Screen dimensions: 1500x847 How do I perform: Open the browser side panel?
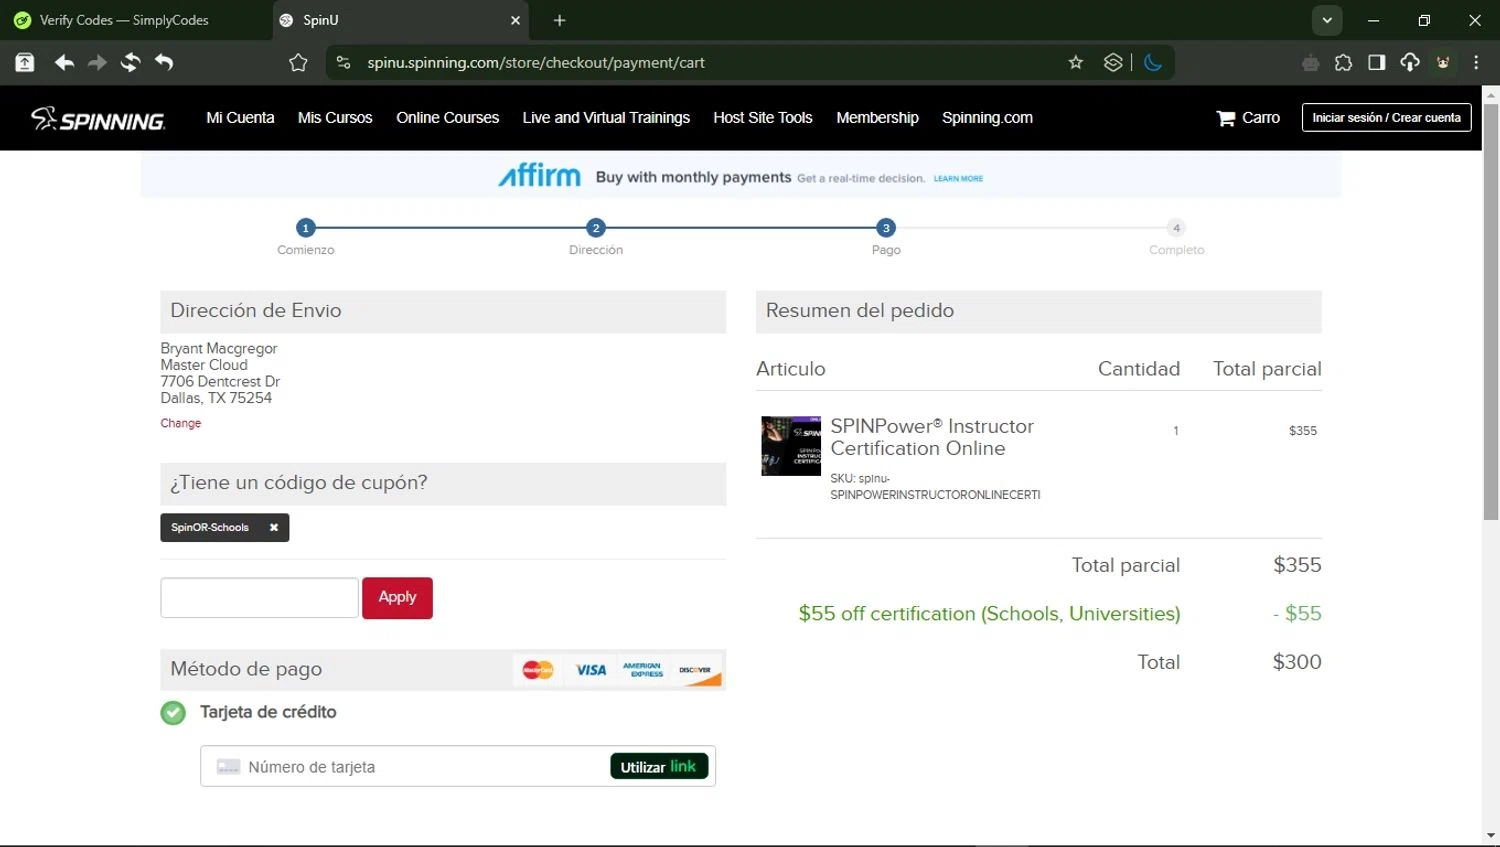[x=1376, y=63]
